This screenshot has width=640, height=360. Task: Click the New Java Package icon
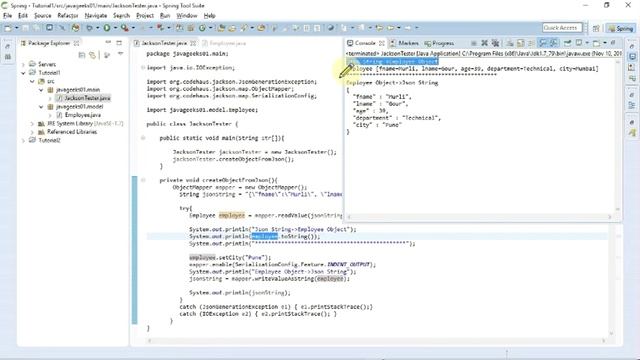[x=191, y=28]
